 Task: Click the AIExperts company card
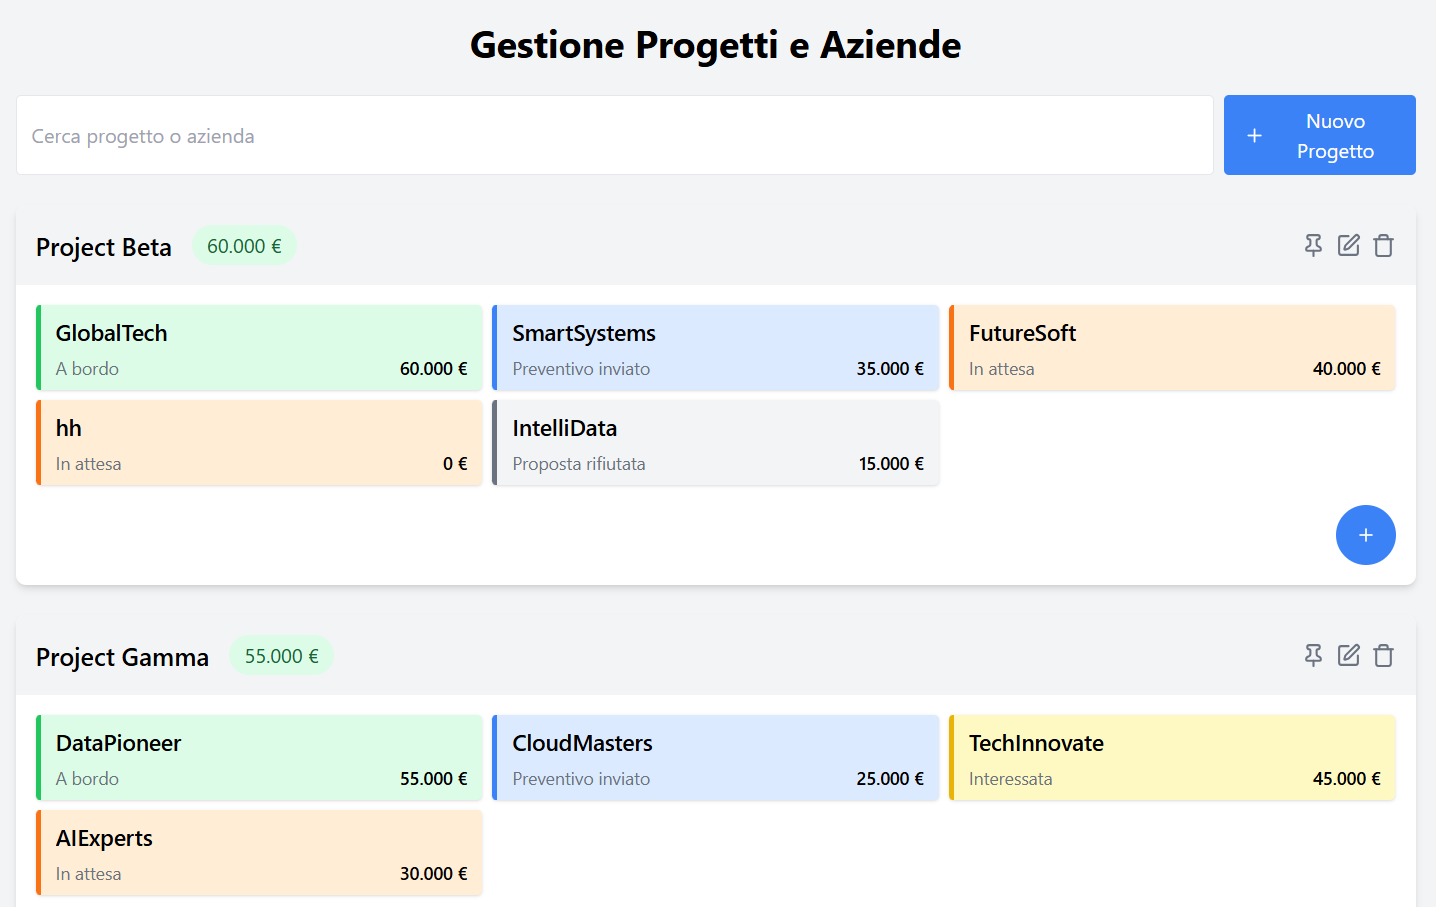pos(259,853)
